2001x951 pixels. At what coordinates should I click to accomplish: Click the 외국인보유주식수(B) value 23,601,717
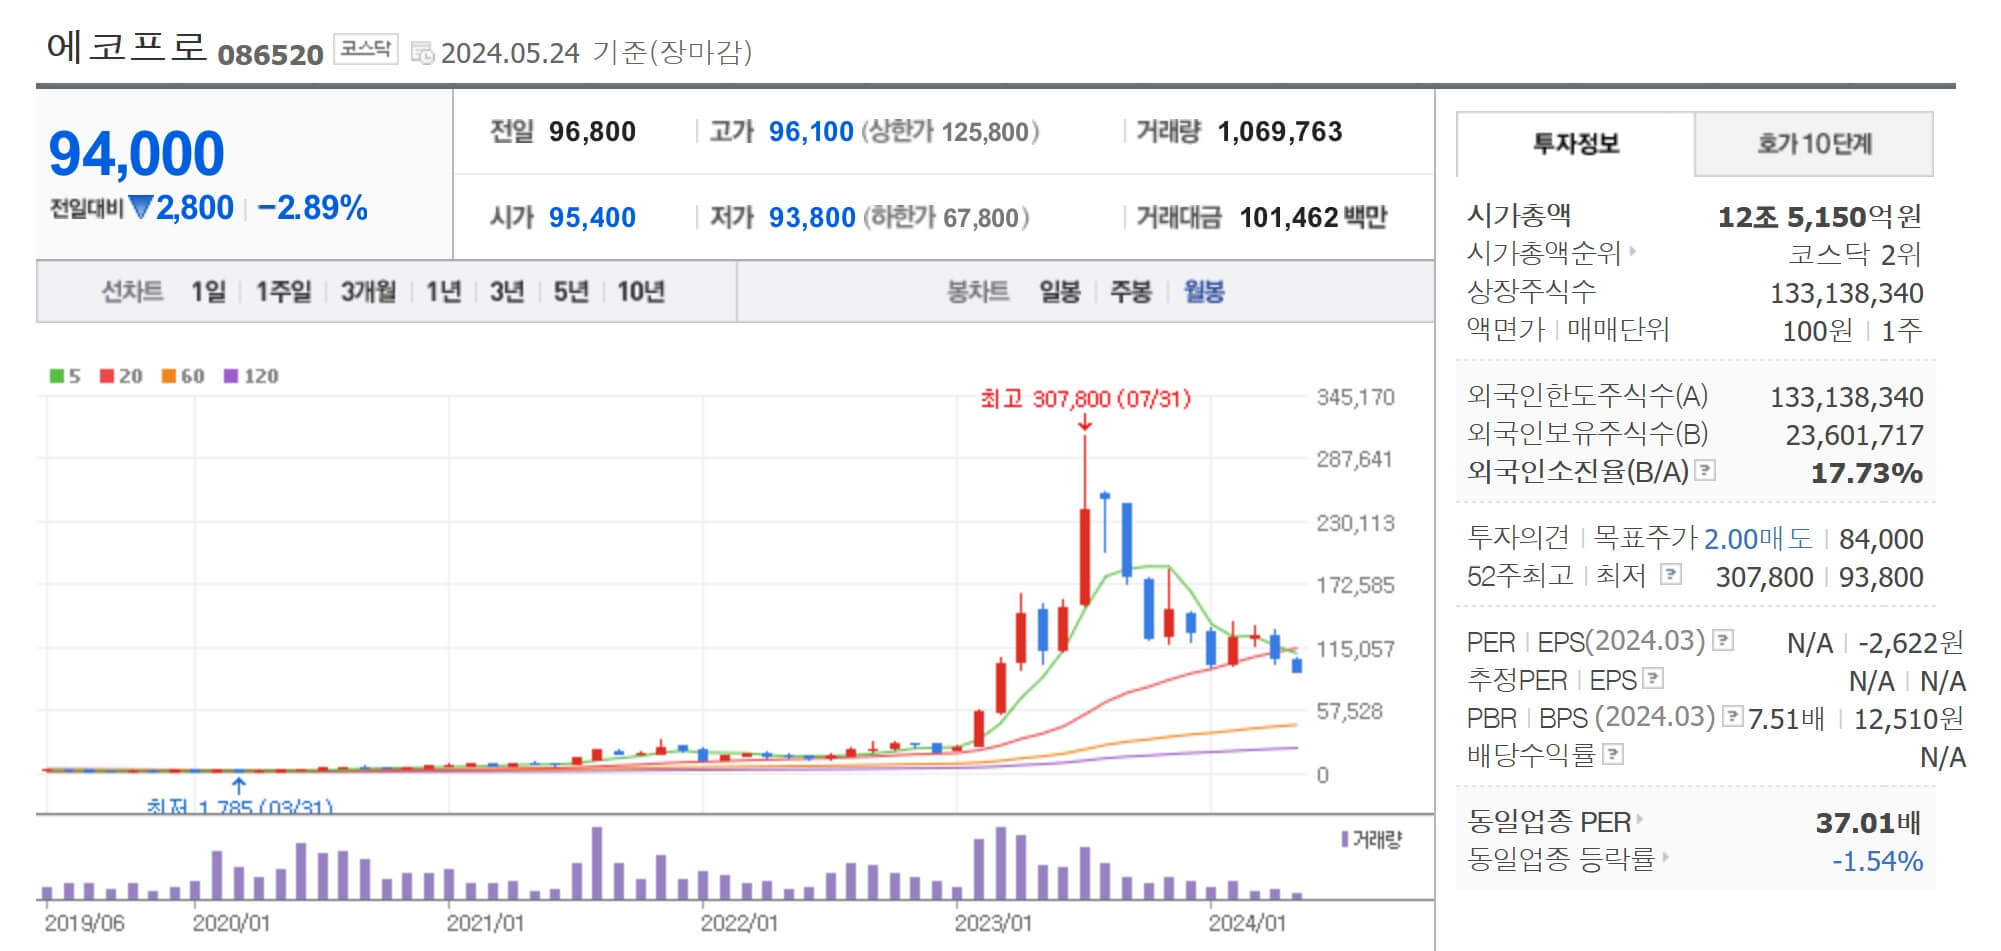click(x=1855, y=435)
